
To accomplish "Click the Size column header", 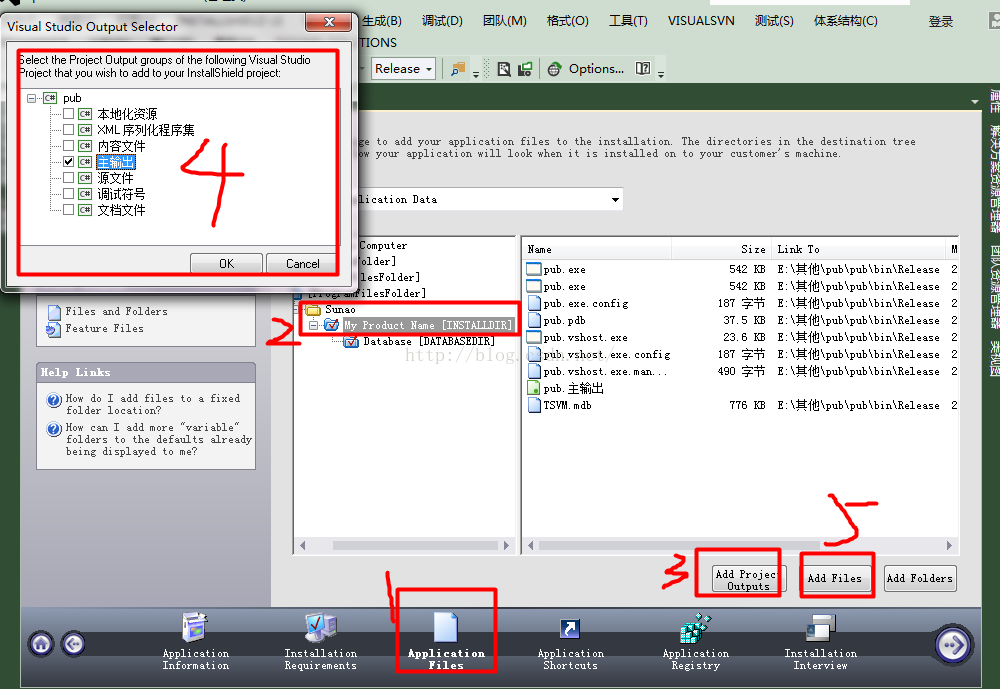I will [x=721, y=249].
